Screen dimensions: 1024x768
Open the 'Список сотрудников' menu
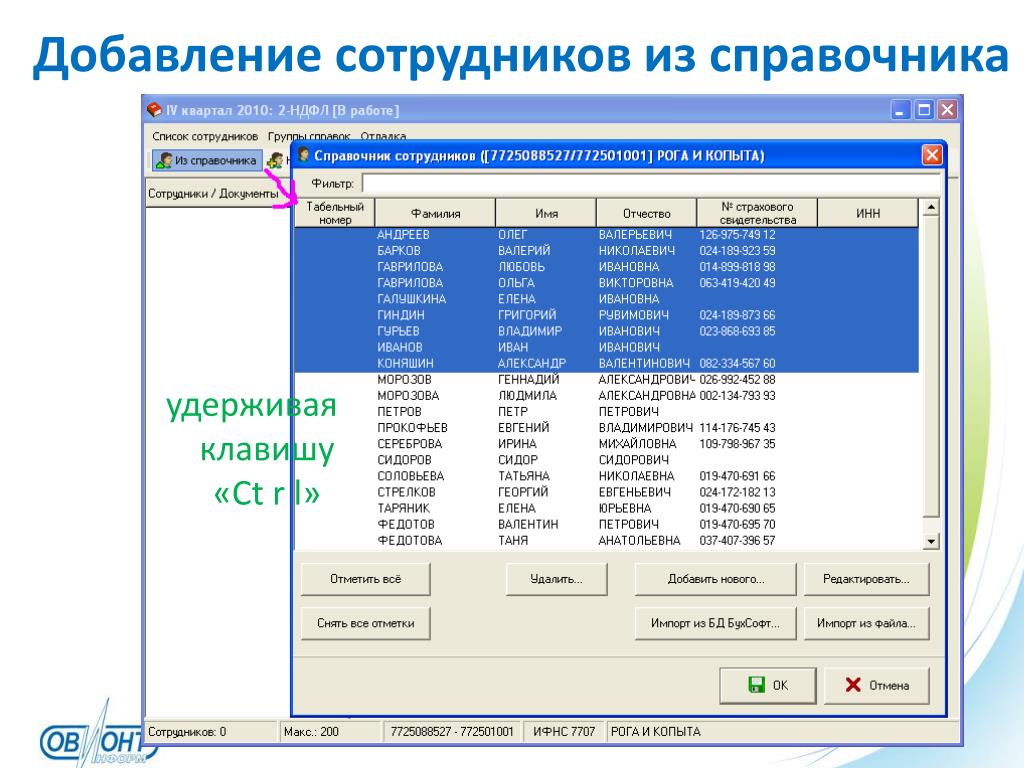pyautogui.click(x=205, y=136)
